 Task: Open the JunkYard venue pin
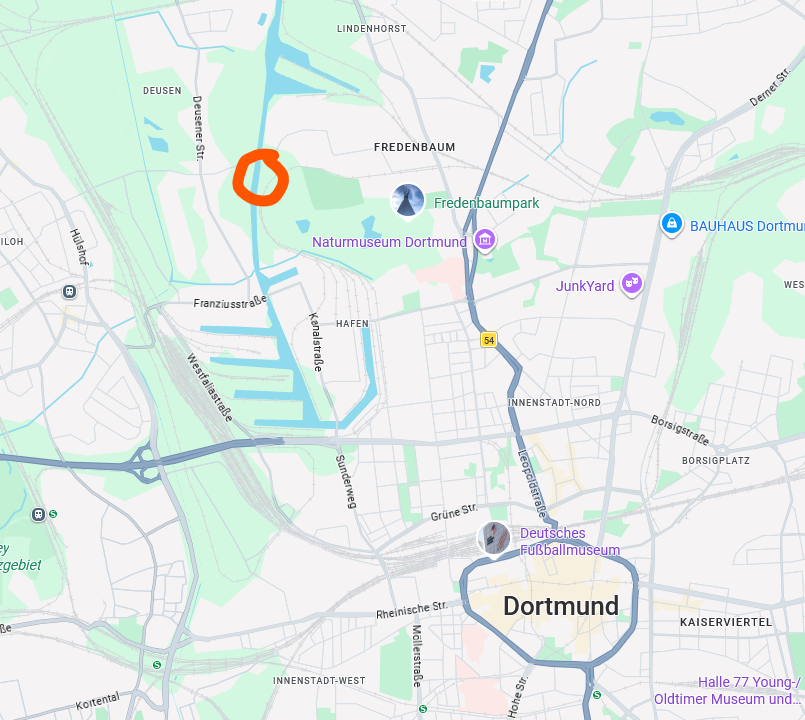coord(631,283)
